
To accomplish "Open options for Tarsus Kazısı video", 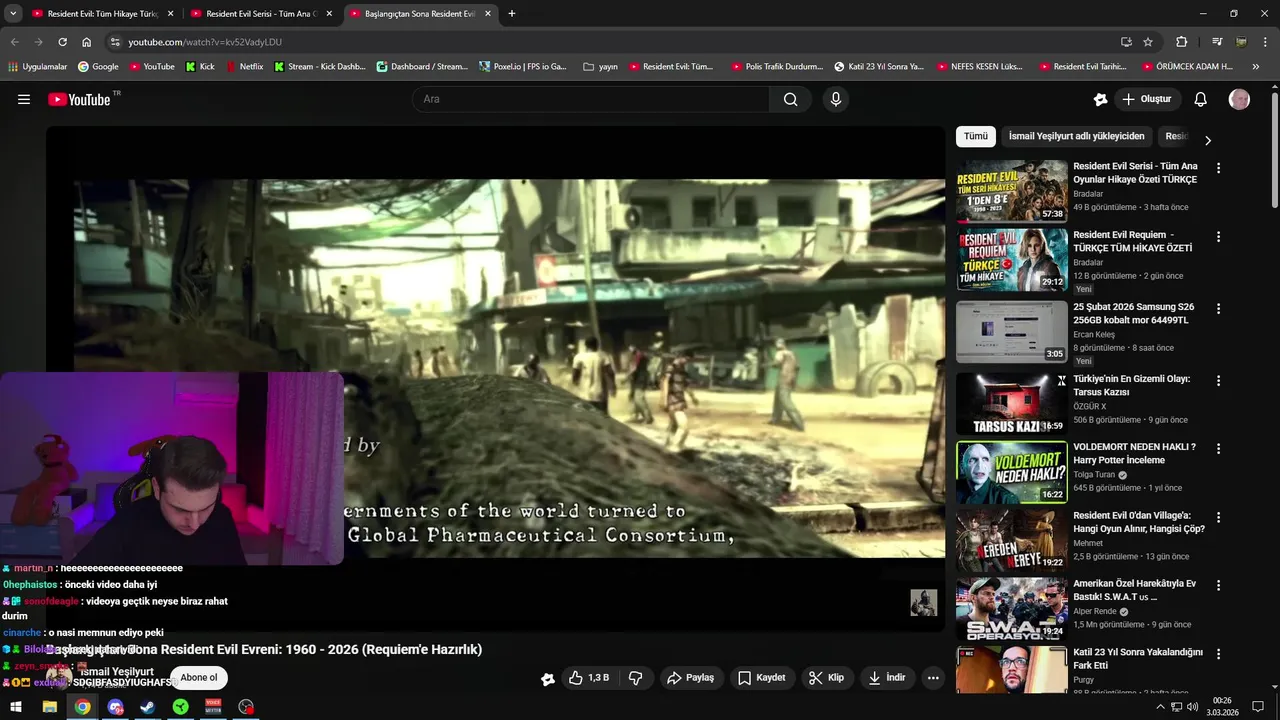I will click(x=1218, y=381).
